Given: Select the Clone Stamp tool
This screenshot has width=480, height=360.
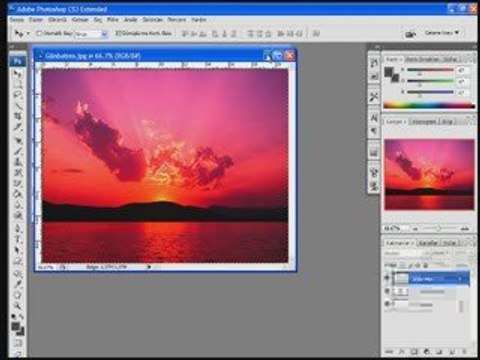Looking at the screenshot, I should (17, 162).
